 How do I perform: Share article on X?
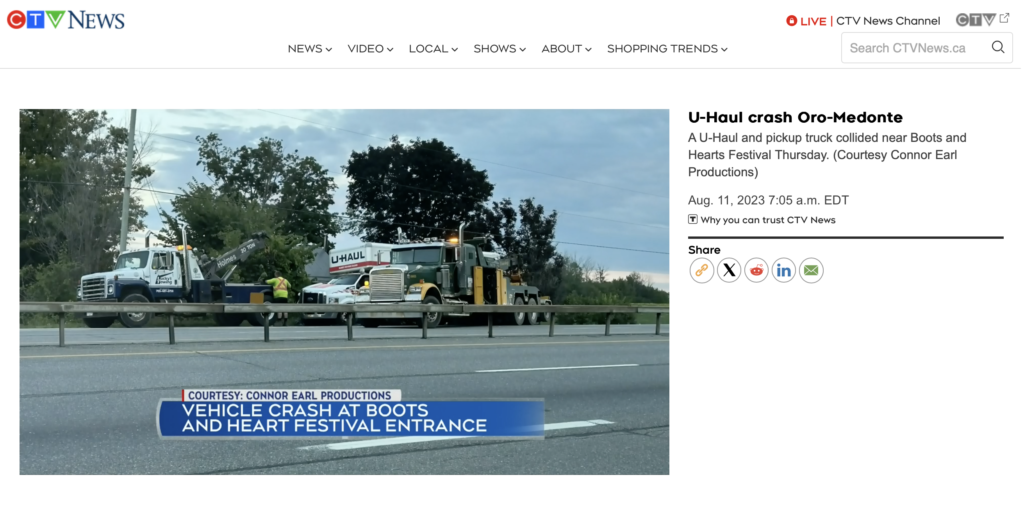click(x=729, y=270)
